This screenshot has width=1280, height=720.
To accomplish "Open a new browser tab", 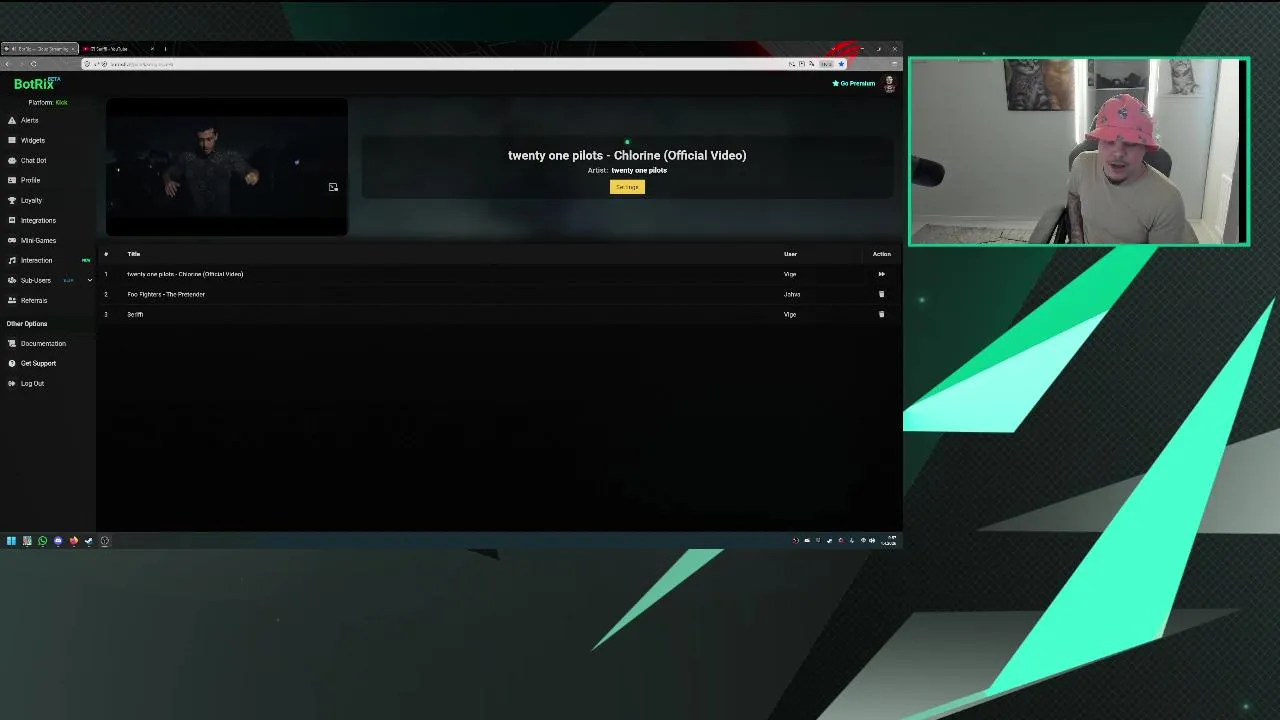I will point(165,49).
